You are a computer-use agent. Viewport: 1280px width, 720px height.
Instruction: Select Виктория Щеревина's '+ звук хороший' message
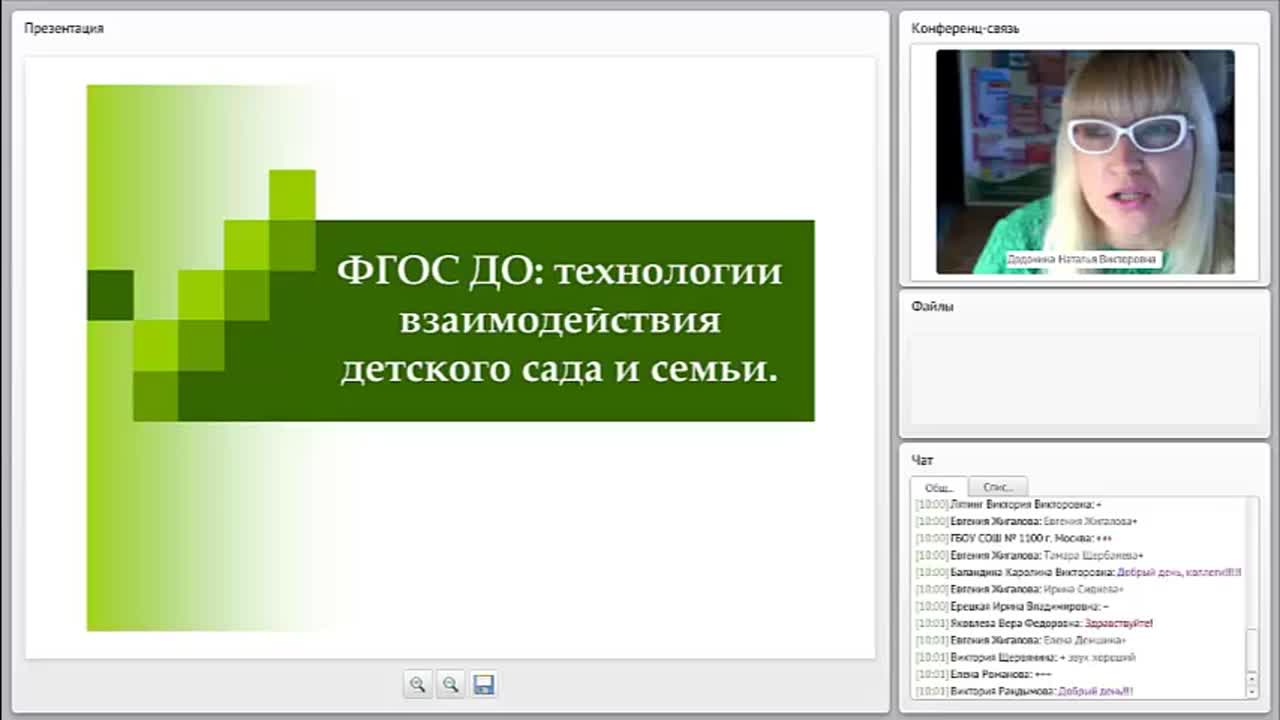click(1025, 657)
